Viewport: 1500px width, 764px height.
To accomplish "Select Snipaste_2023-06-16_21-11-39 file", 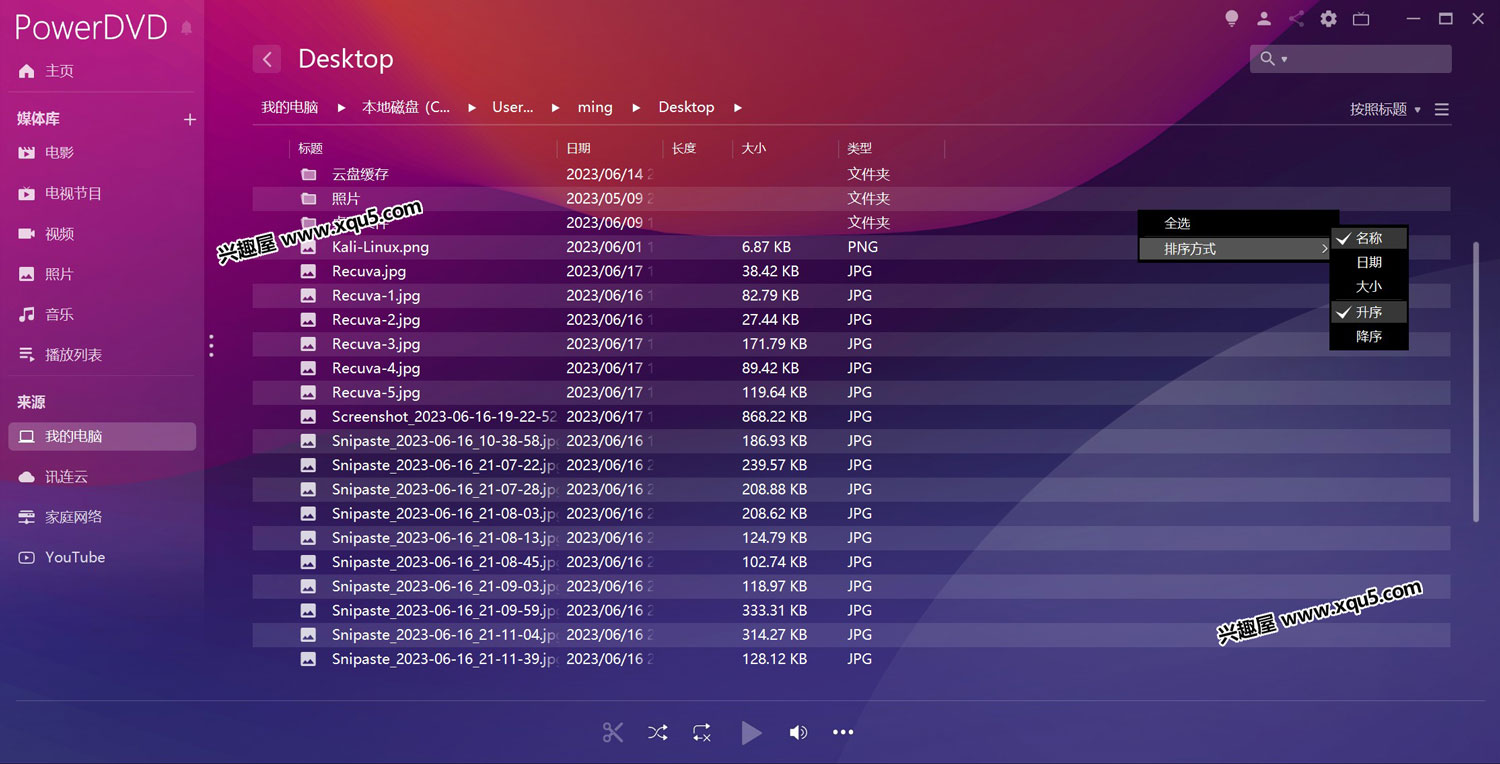I will [x=850, y=659].
